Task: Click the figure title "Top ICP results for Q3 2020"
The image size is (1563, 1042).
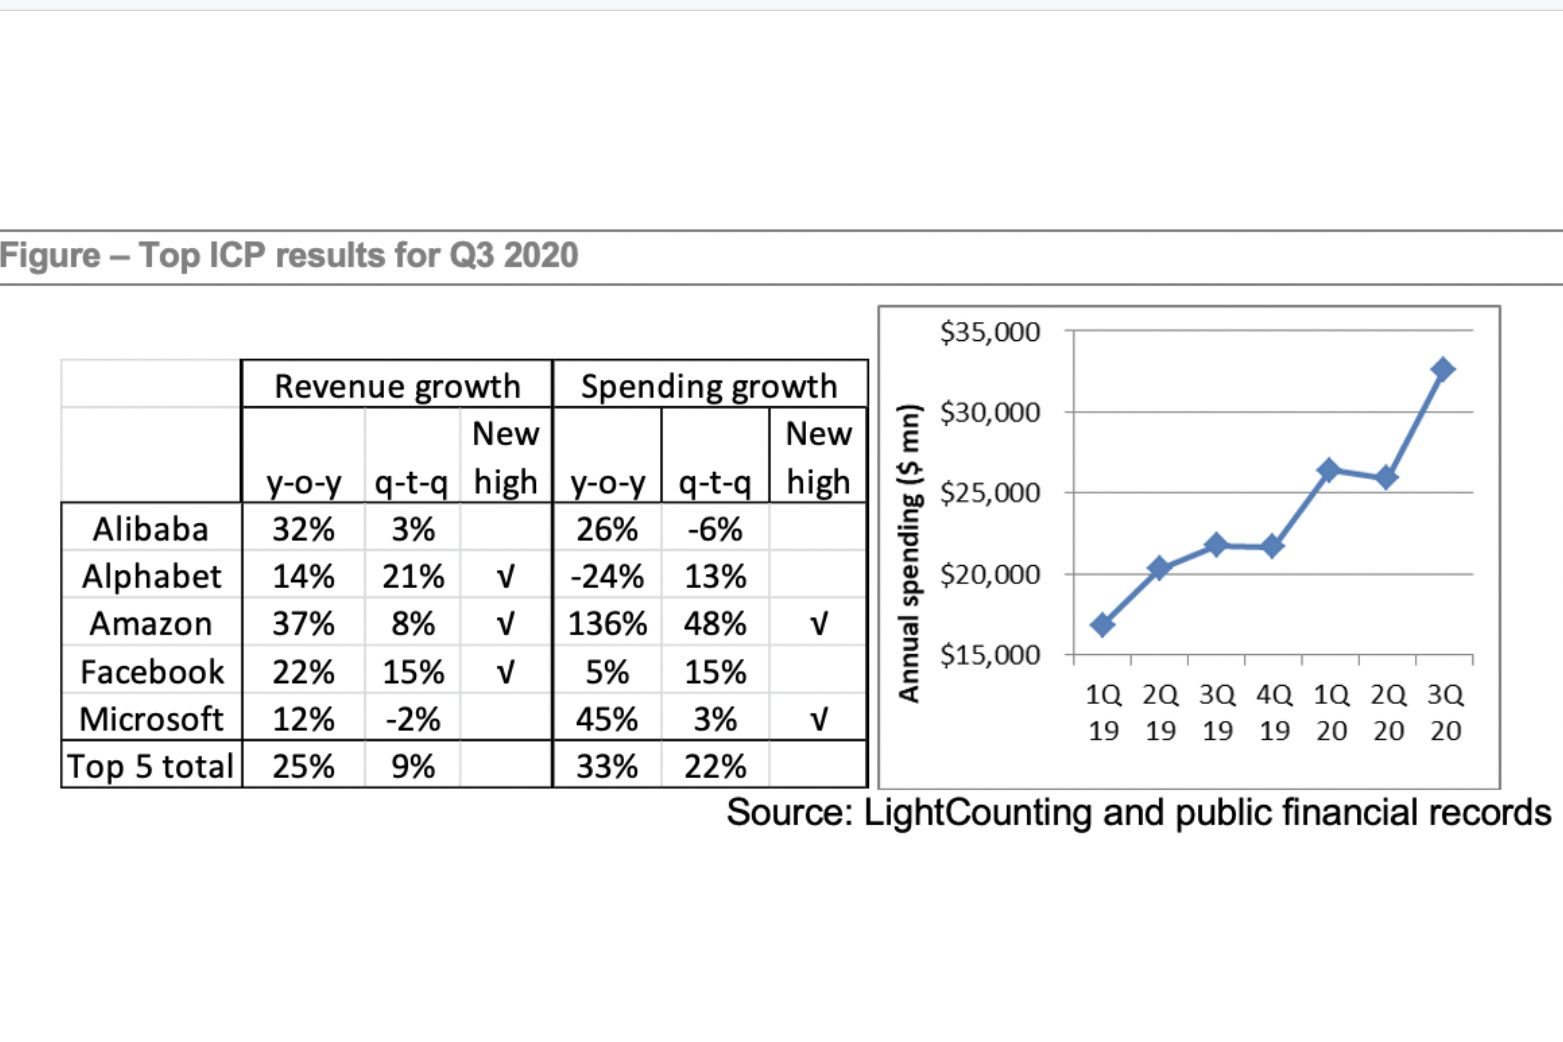Action: click(x=358, y=255)
